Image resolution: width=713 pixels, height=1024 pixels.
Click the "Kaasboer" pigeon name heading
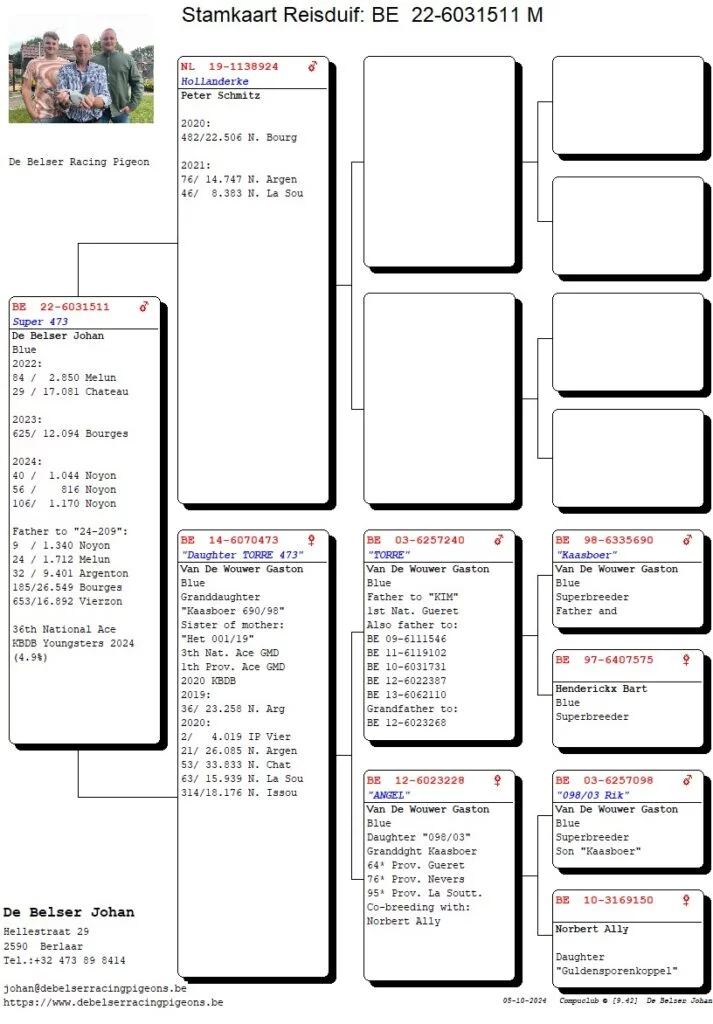click(x=586, y=555)
